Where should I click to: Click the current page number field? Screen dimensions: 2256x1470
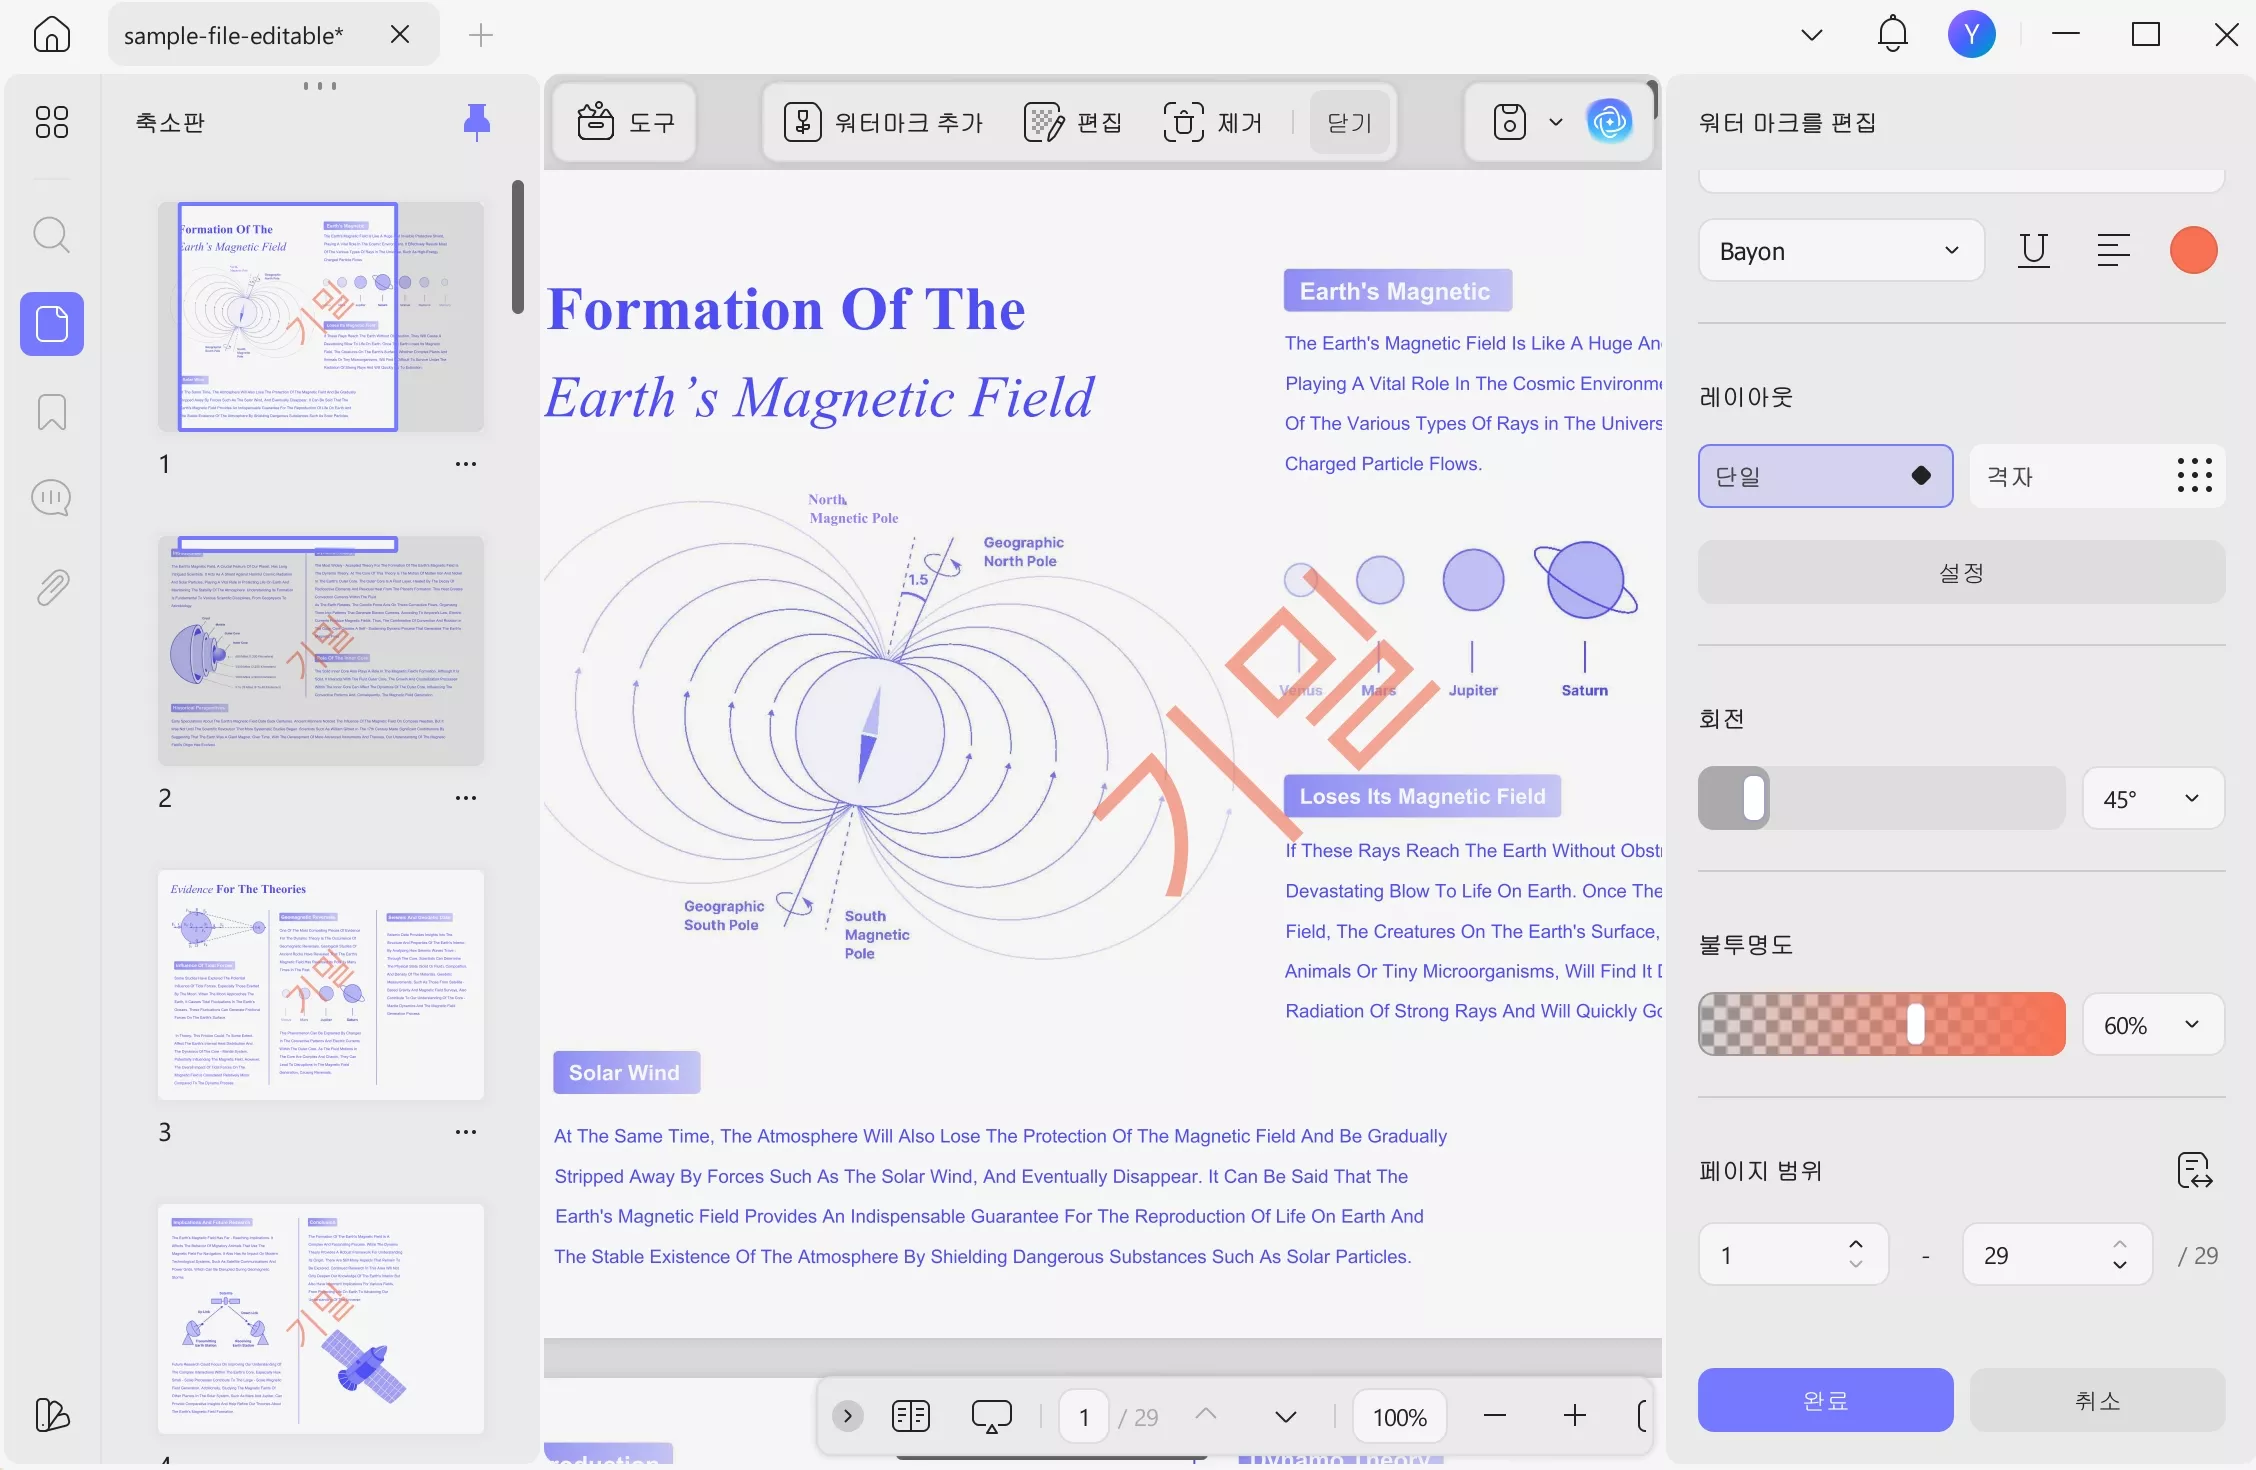[1084, 1416]
